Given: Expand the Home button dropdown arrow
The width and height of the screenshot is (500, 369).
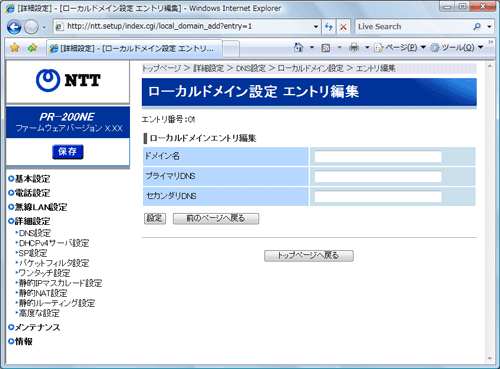Looking at the screenshot, I should click(x=312, y=48).
